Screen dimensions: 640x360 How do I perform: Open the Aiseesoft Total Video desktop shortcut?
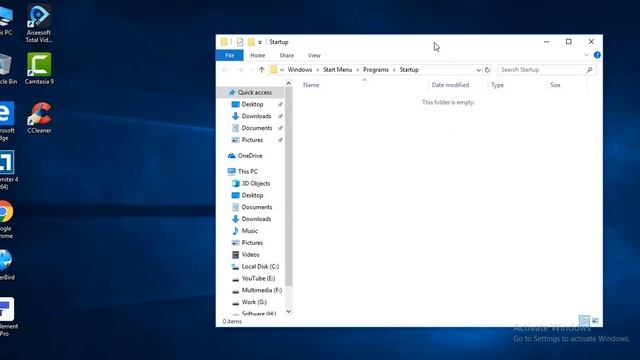tap(38, 24)
